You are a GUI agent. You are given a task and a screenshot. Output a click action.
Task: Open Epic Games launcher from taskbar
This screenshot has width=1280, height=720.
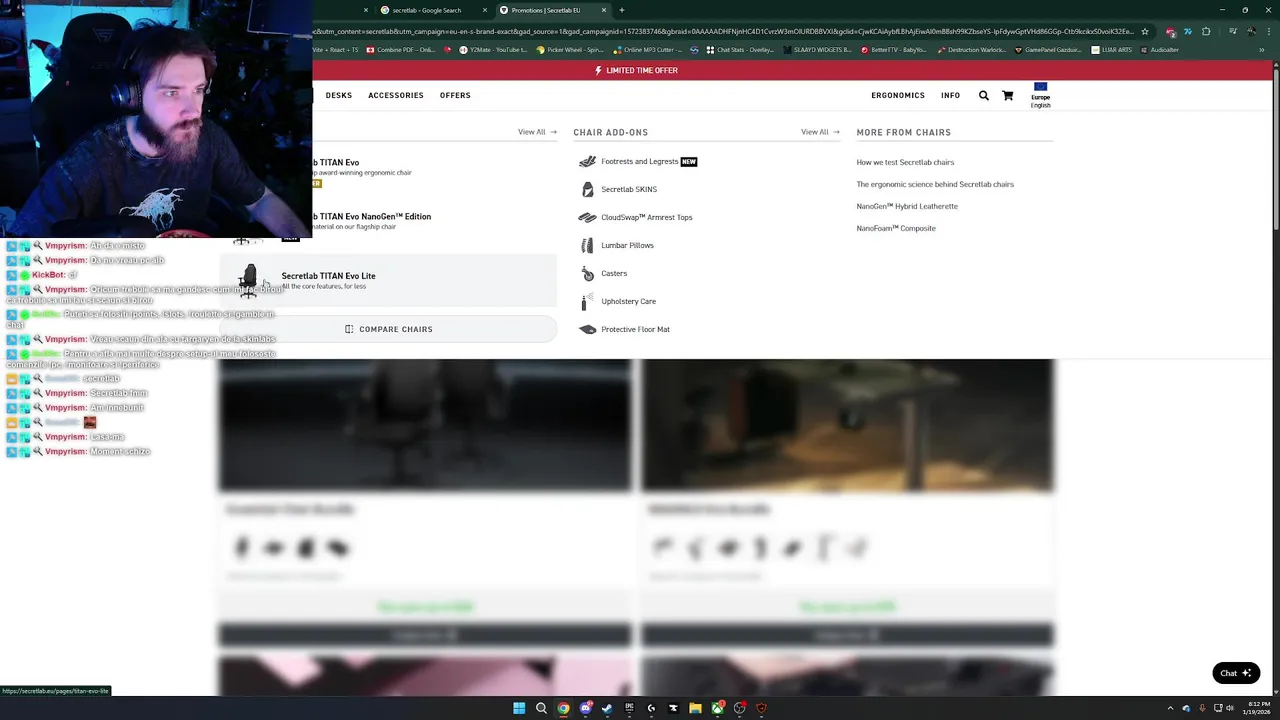pyautogui.click(x=629, y=708)
